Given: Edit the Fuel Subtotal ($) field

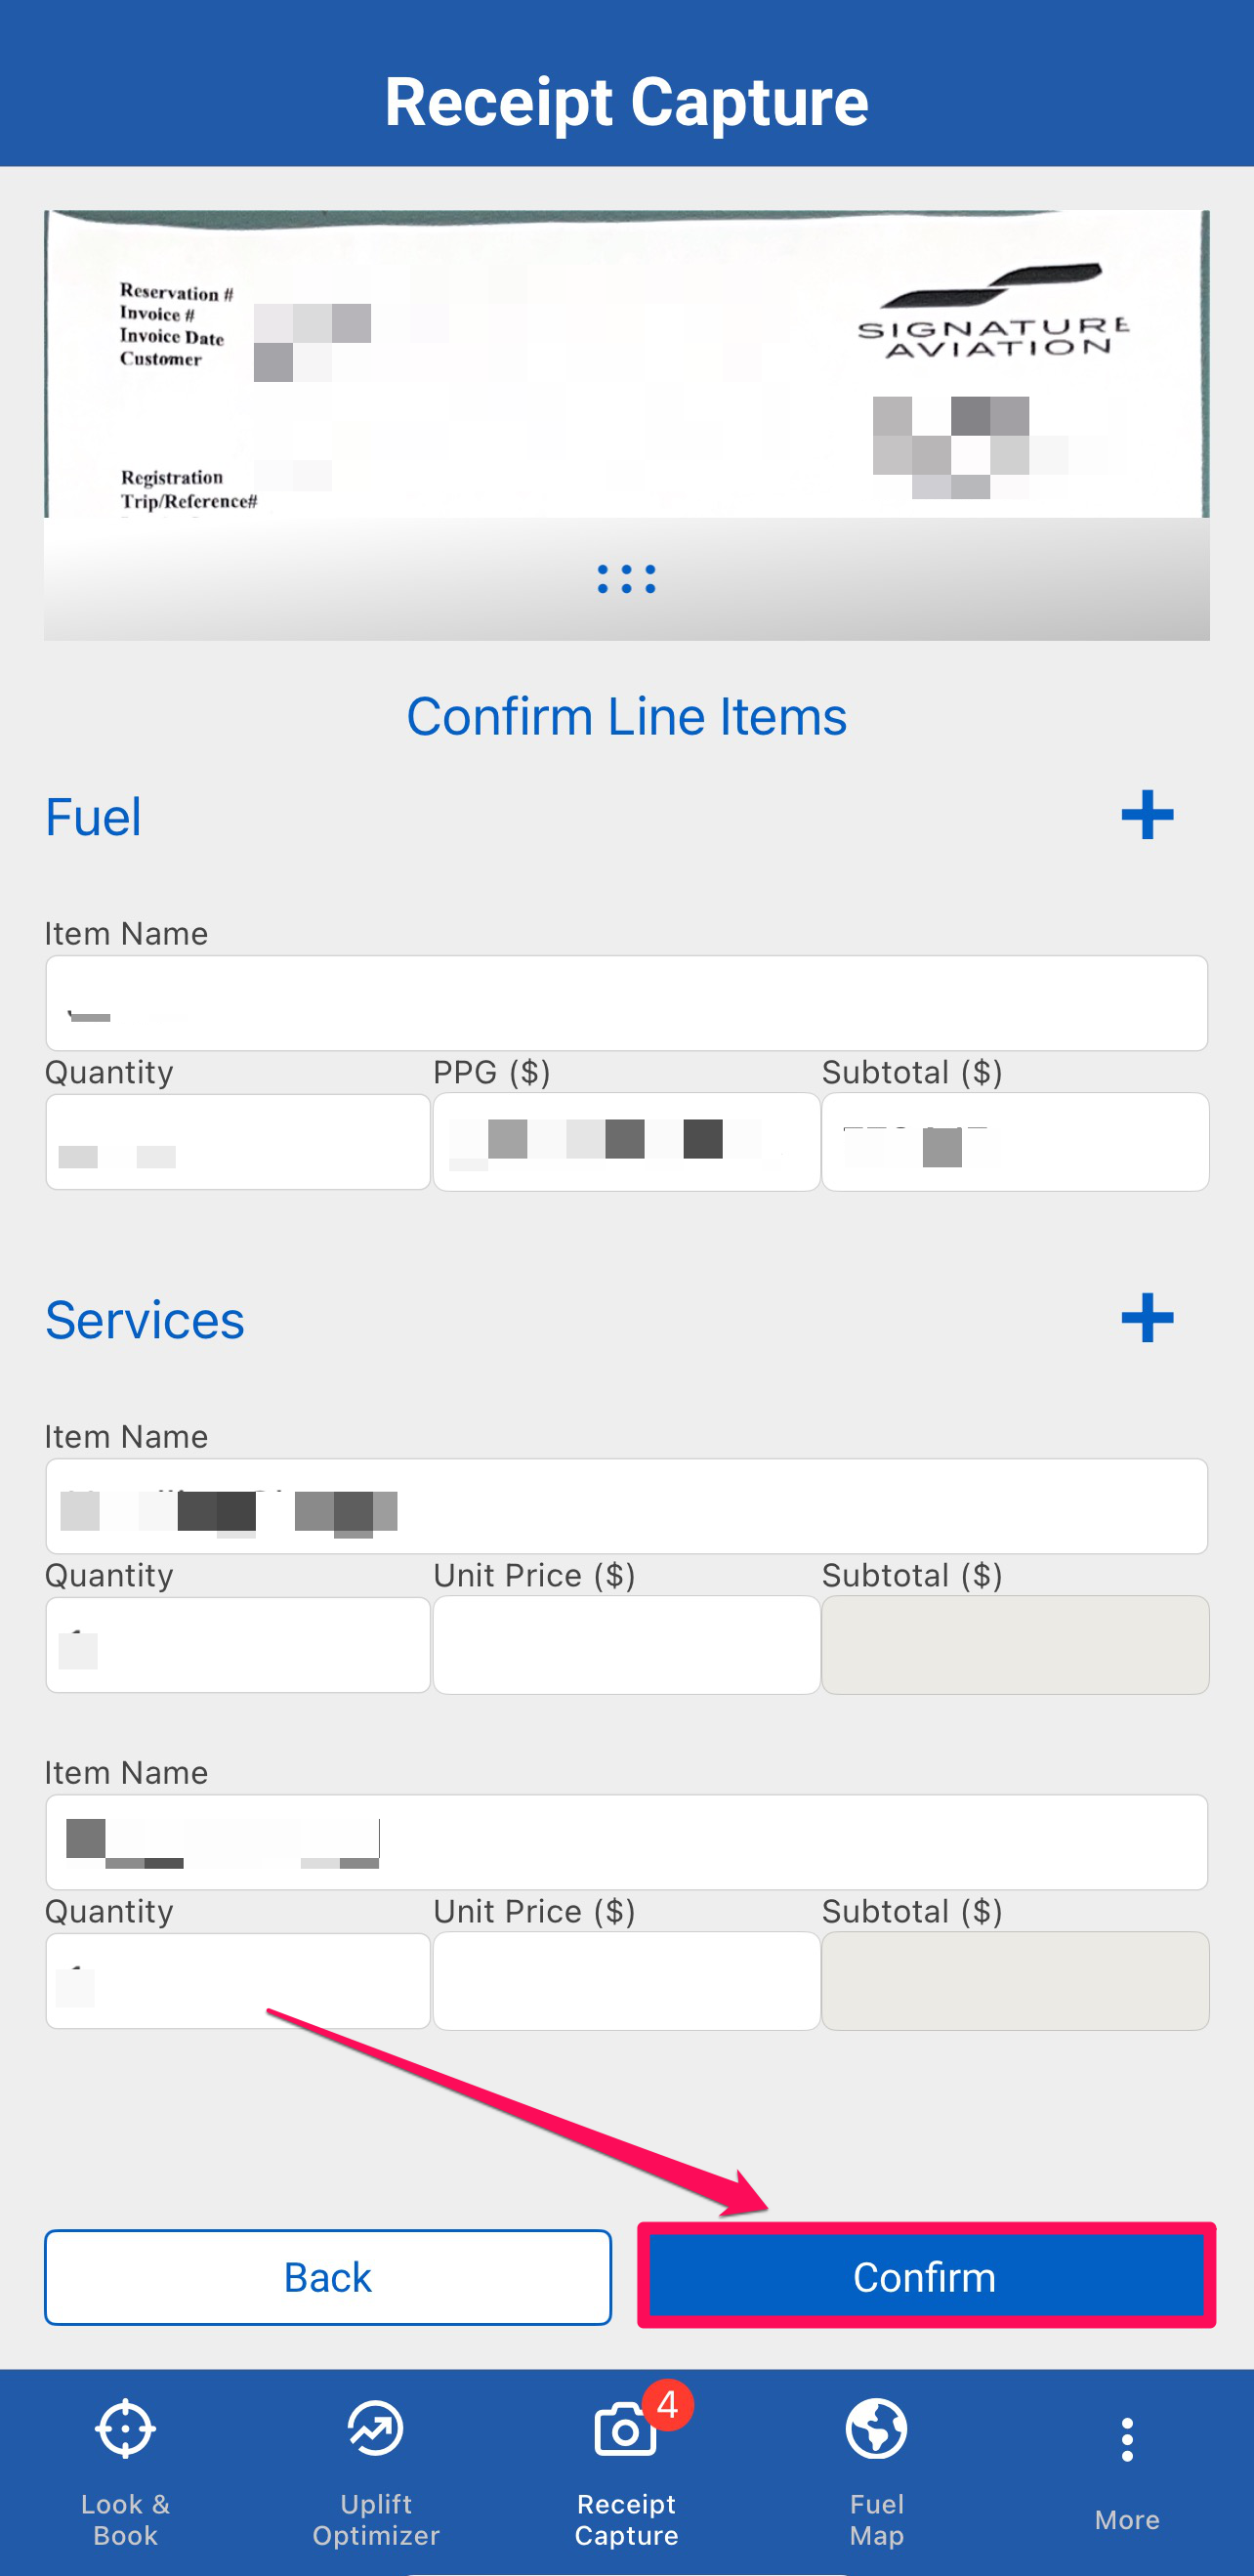Looking at the screenshot, I should tap(1014, 1142).
